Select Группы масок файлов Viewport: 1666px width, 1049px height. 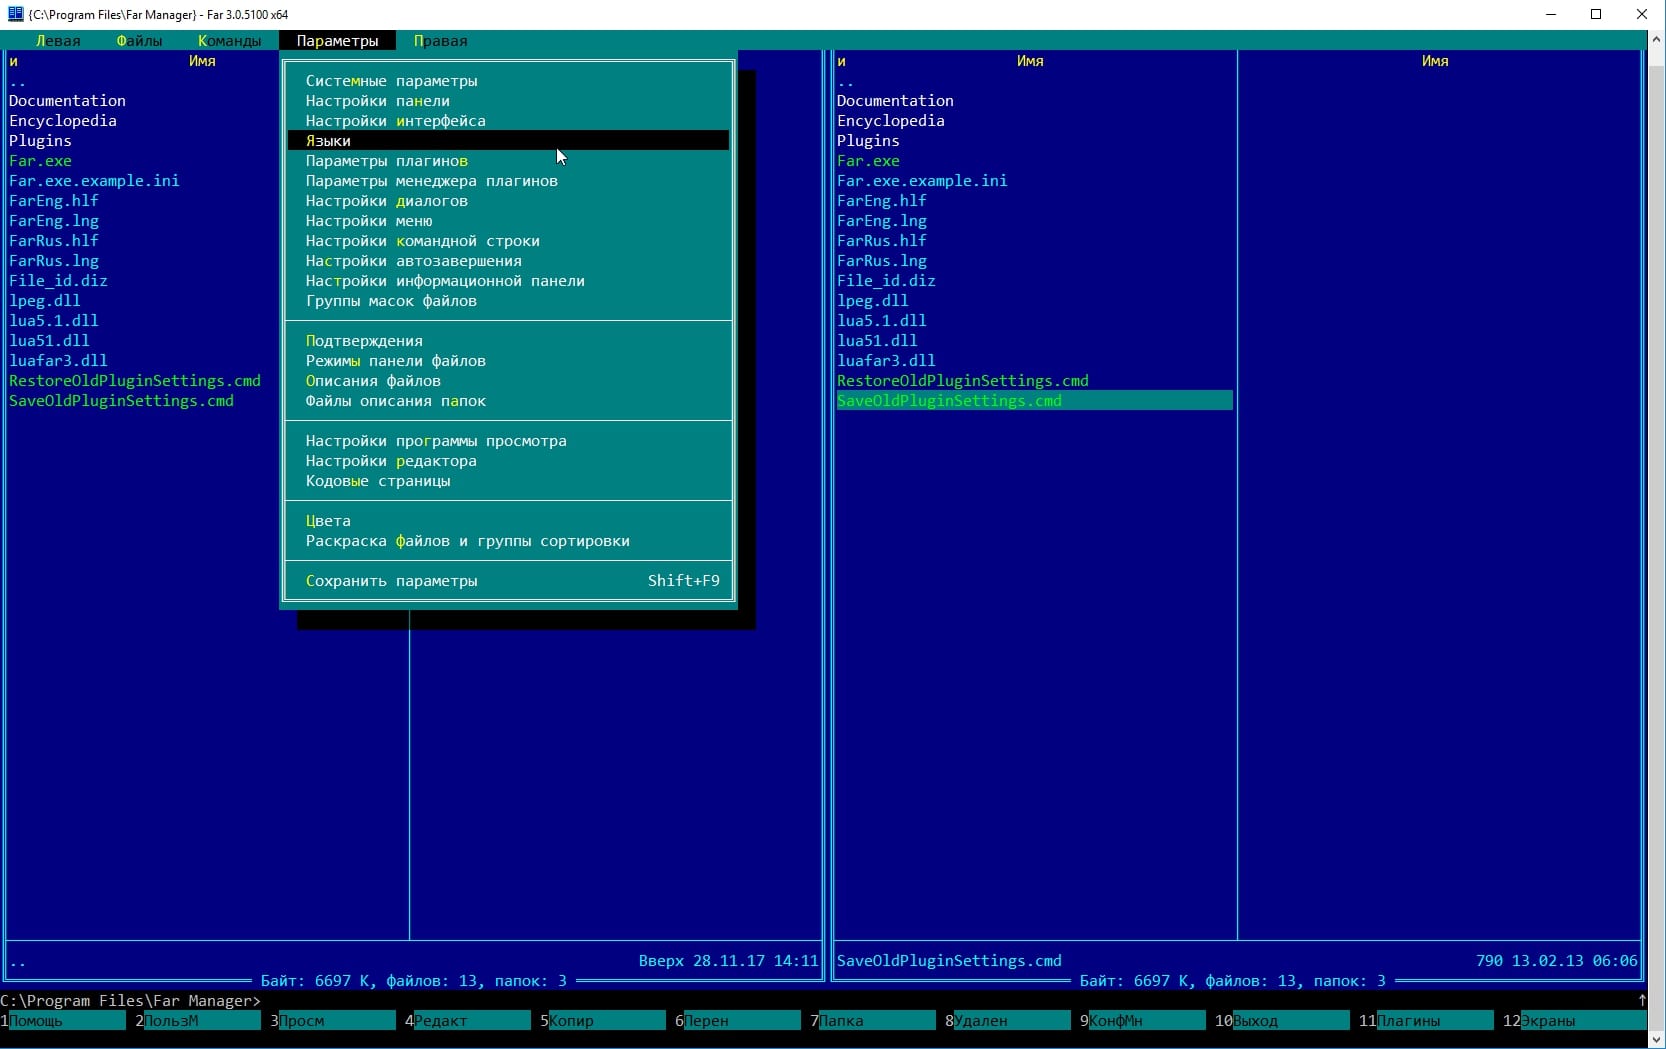(508, 301)
